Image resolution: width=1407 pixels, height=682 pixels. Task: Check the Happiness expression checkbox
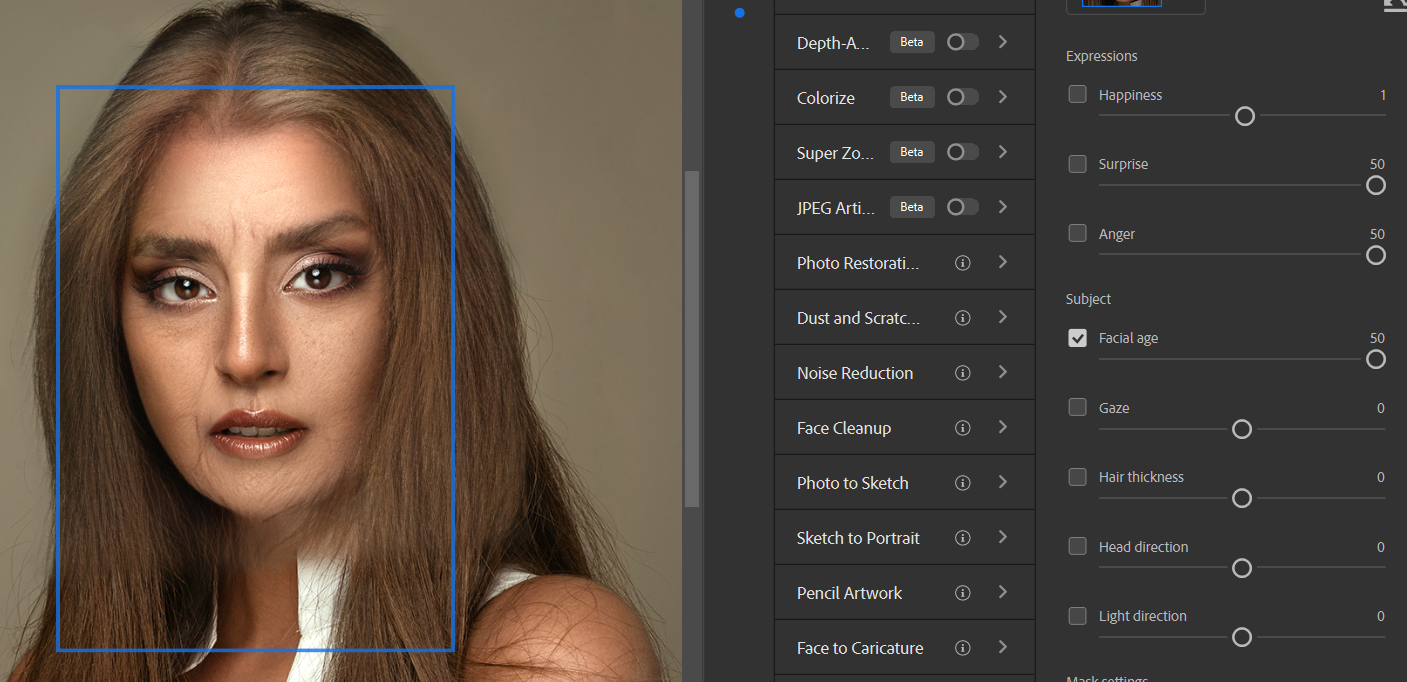tap(1077, 94)
